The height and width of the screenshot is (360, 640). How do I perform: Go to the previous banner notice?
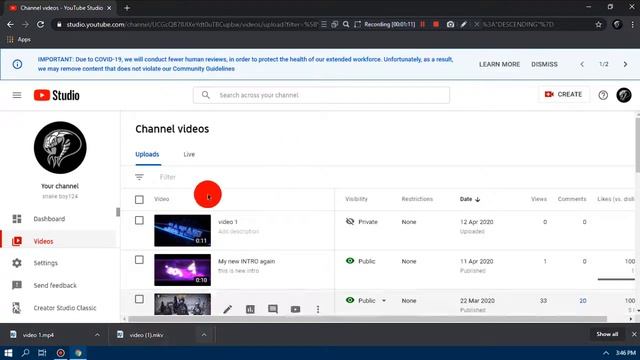(x=582, y=64)
